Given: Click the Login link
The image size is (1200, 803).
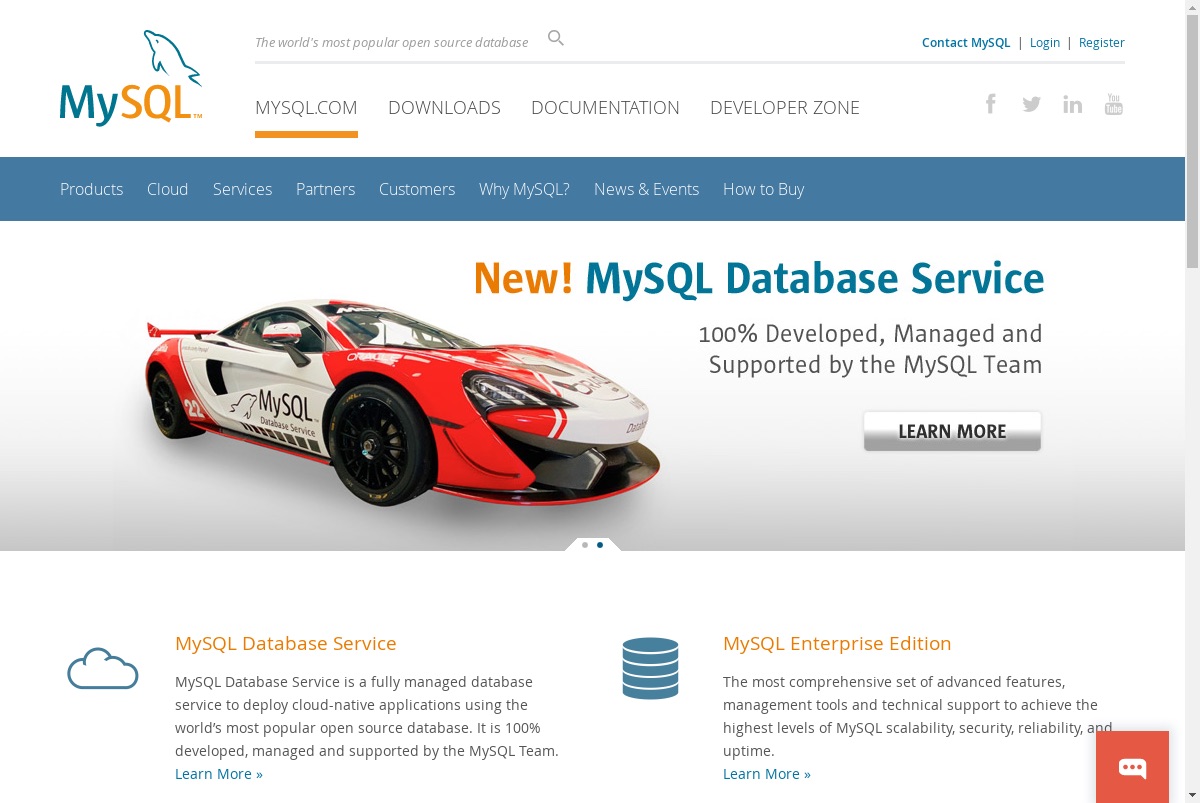Looking at the screenshot, I should click(1045, 42).
